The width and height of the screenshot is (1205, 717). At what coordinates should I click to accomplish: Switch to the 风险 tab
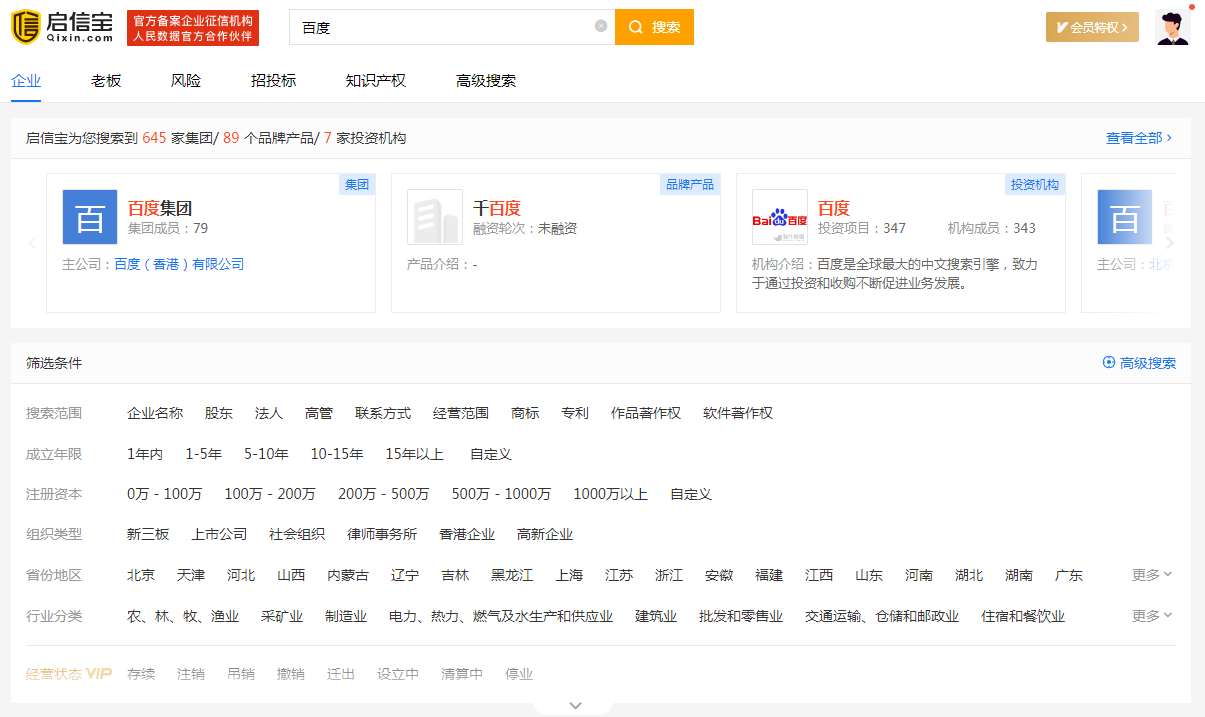[186, 81]
